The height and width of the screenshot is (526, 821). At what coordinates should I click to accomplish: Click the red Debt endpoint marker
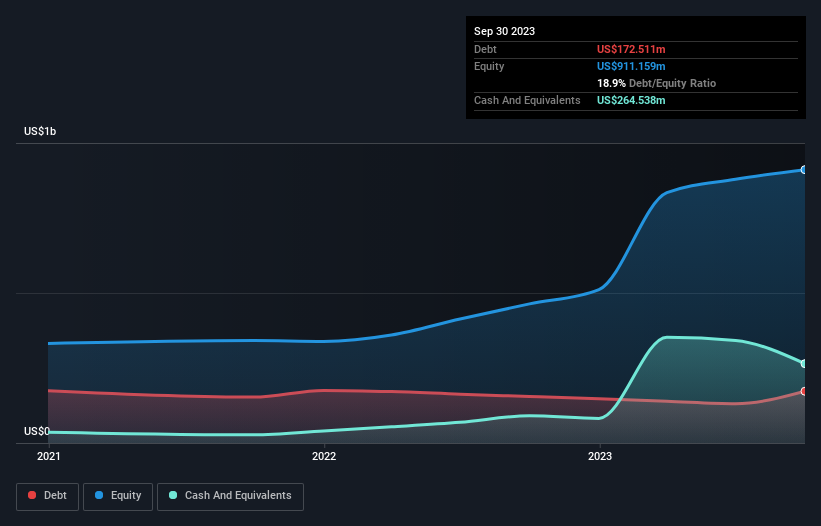pyautogui.click(x=804, y=391)
